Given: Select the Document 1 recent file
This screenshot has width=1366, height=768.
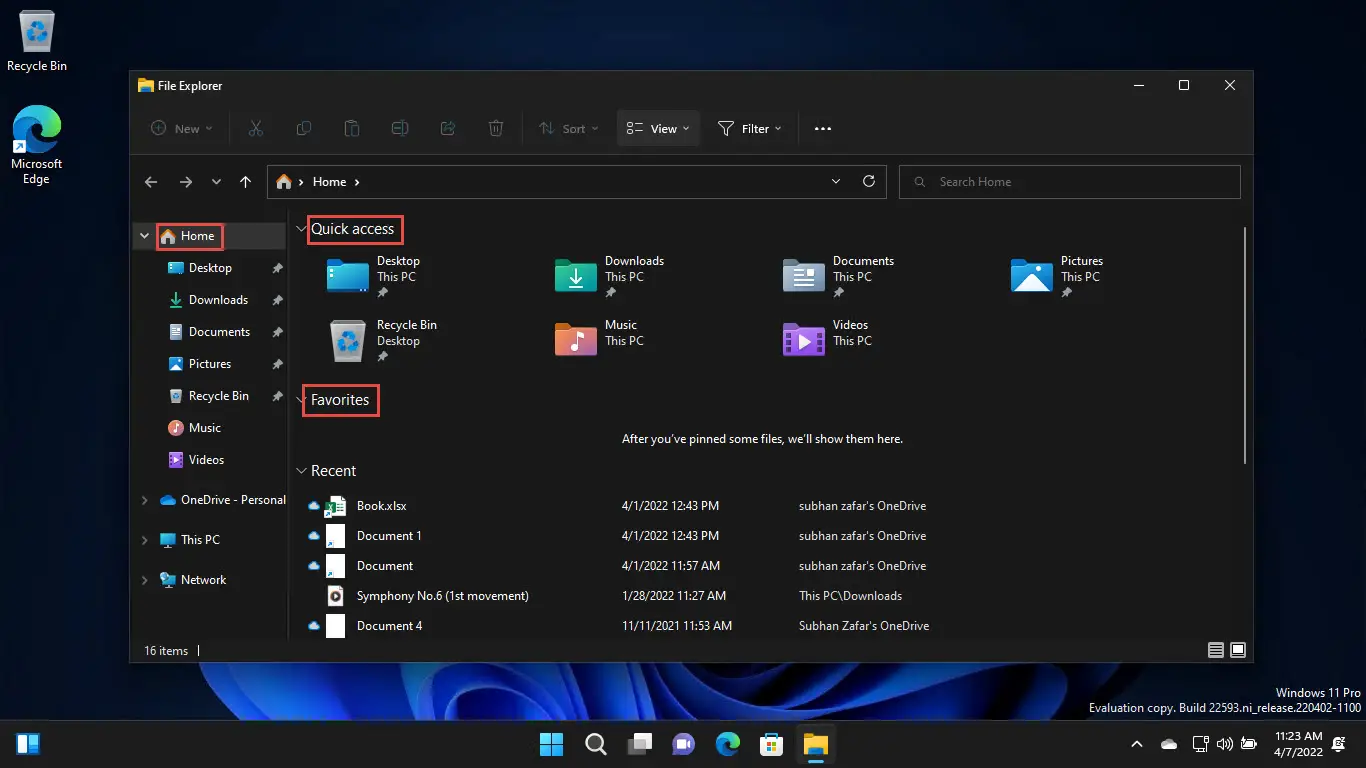Looking at the screenshot, I should click(389, 536).
